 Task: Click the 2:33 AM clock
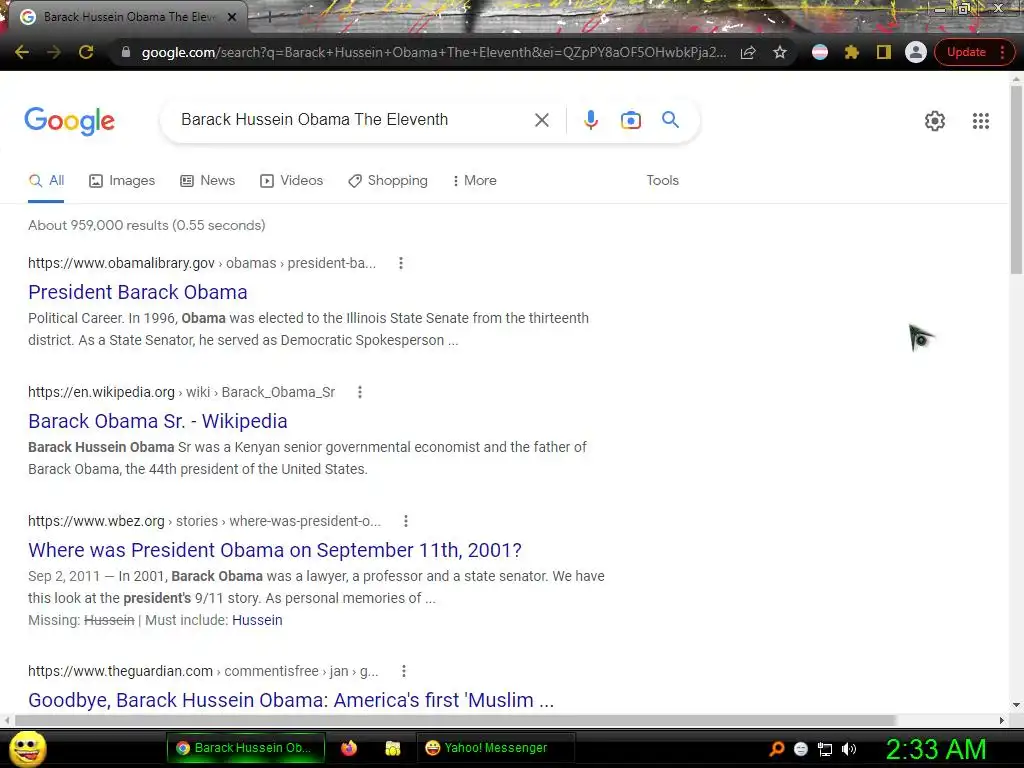[935, 749]
